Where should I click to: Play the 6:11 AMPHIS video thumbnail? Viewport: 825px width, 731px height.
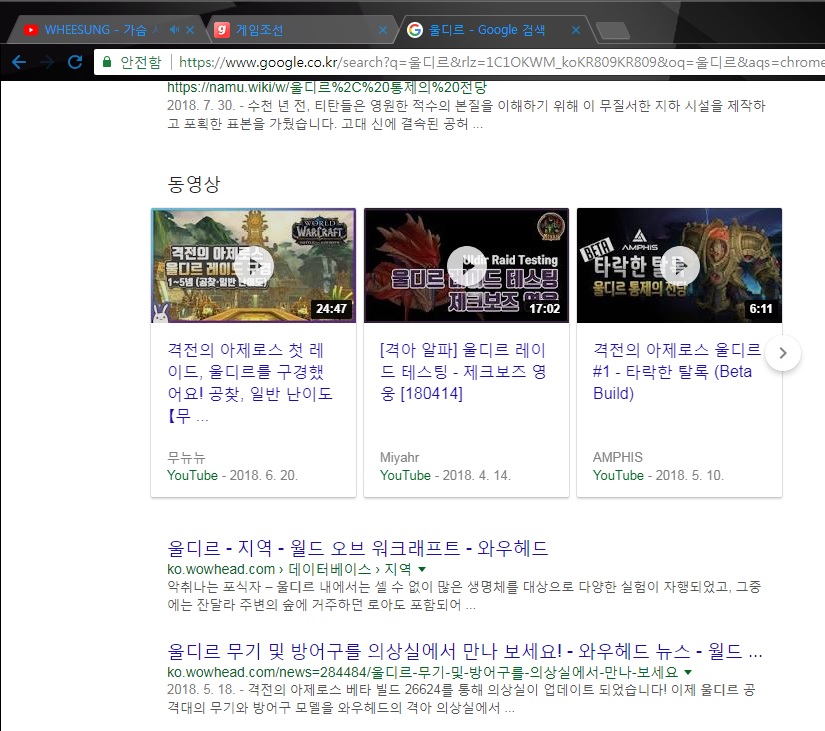click(679, 265)
